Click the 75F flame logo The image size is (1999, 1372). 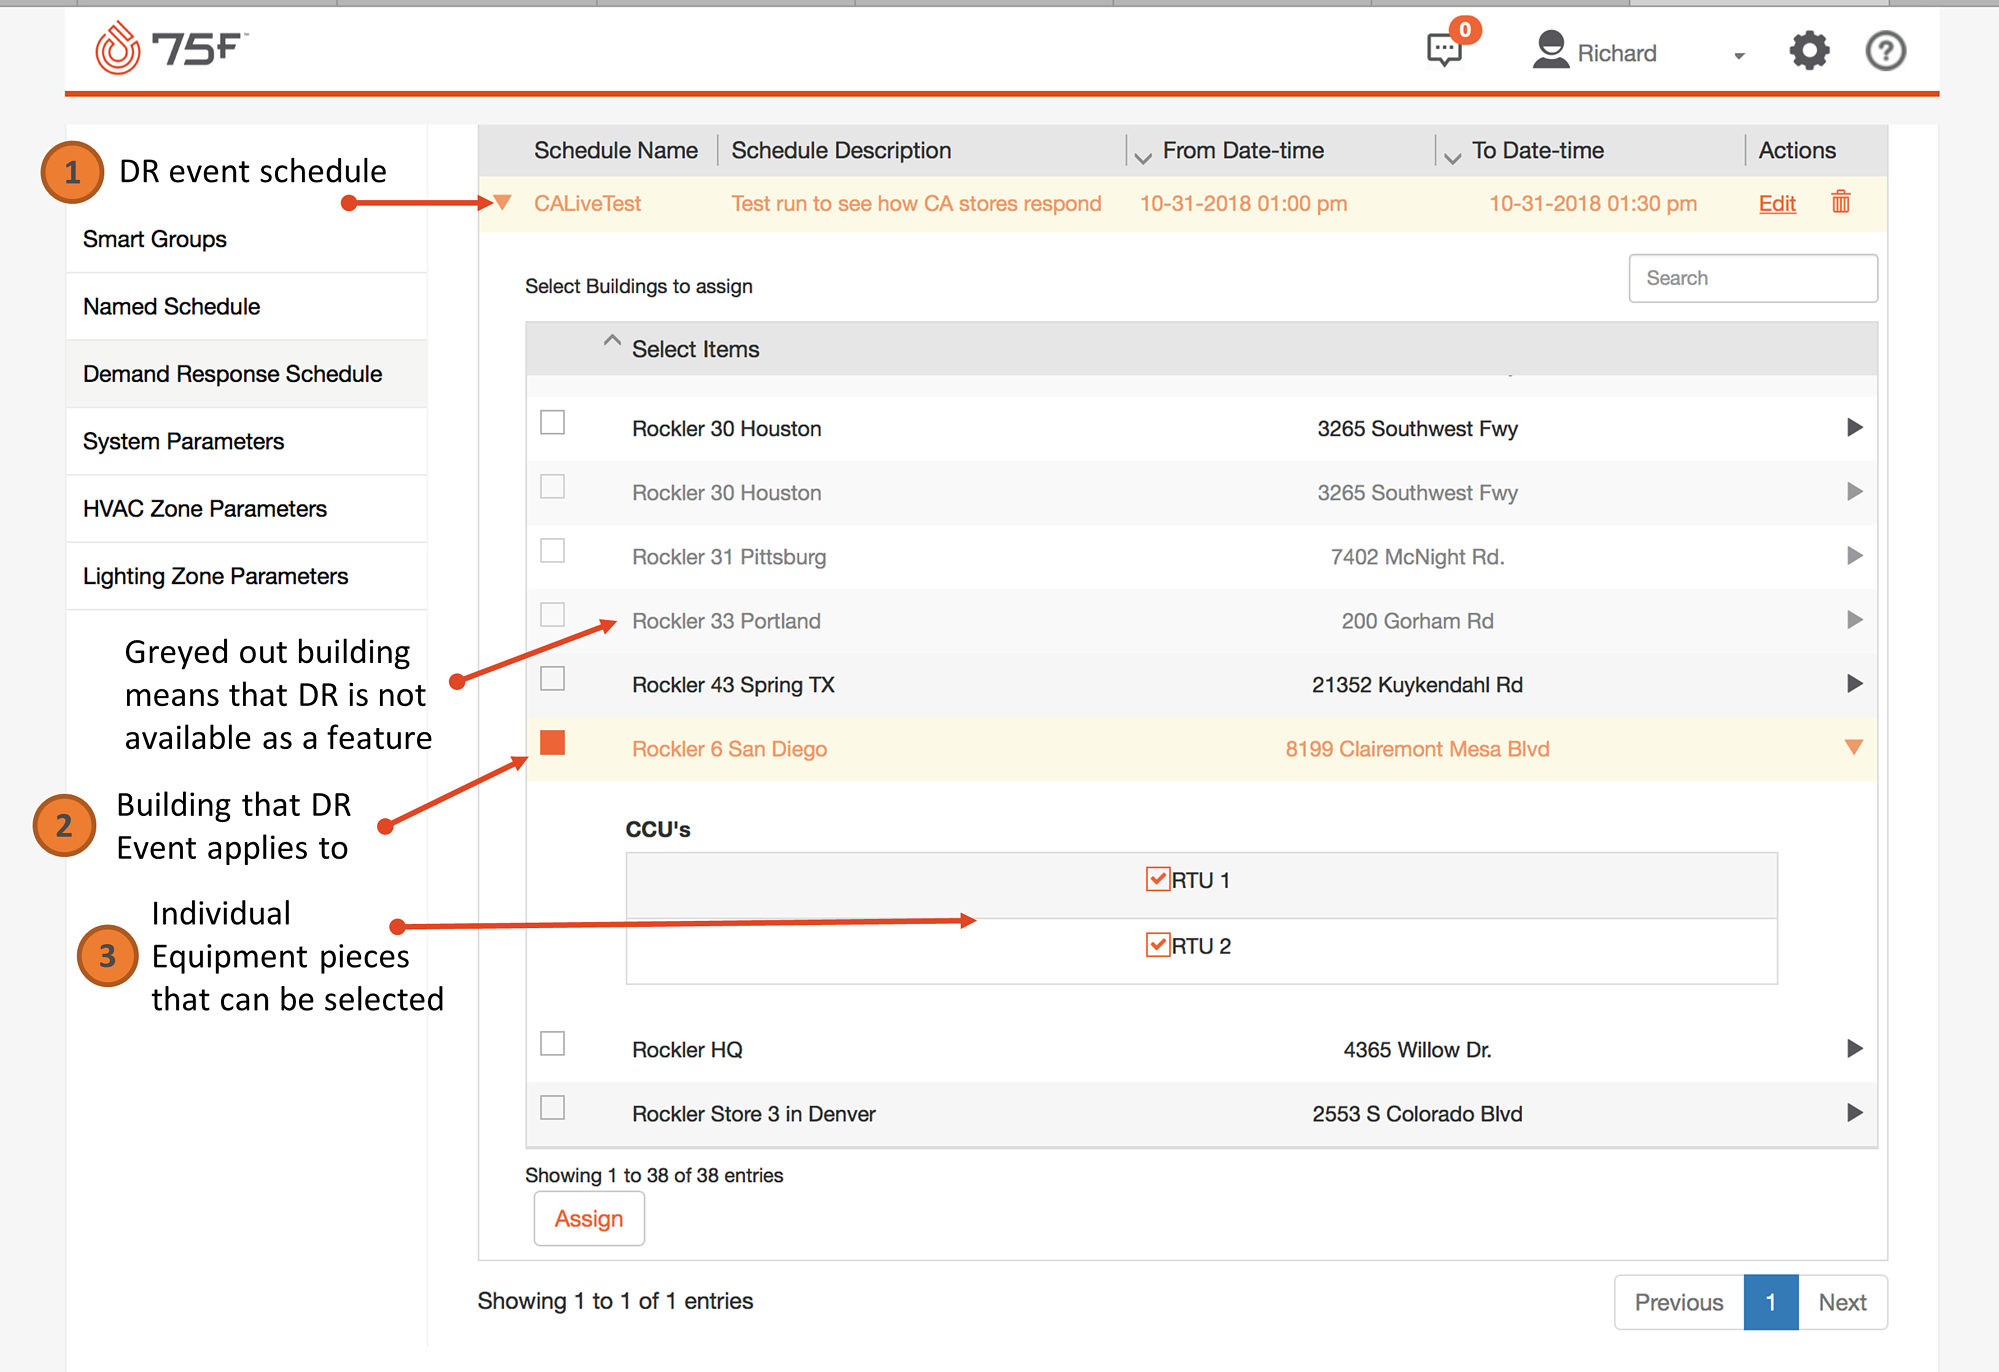pyautogui.click(x=118, y=49)
